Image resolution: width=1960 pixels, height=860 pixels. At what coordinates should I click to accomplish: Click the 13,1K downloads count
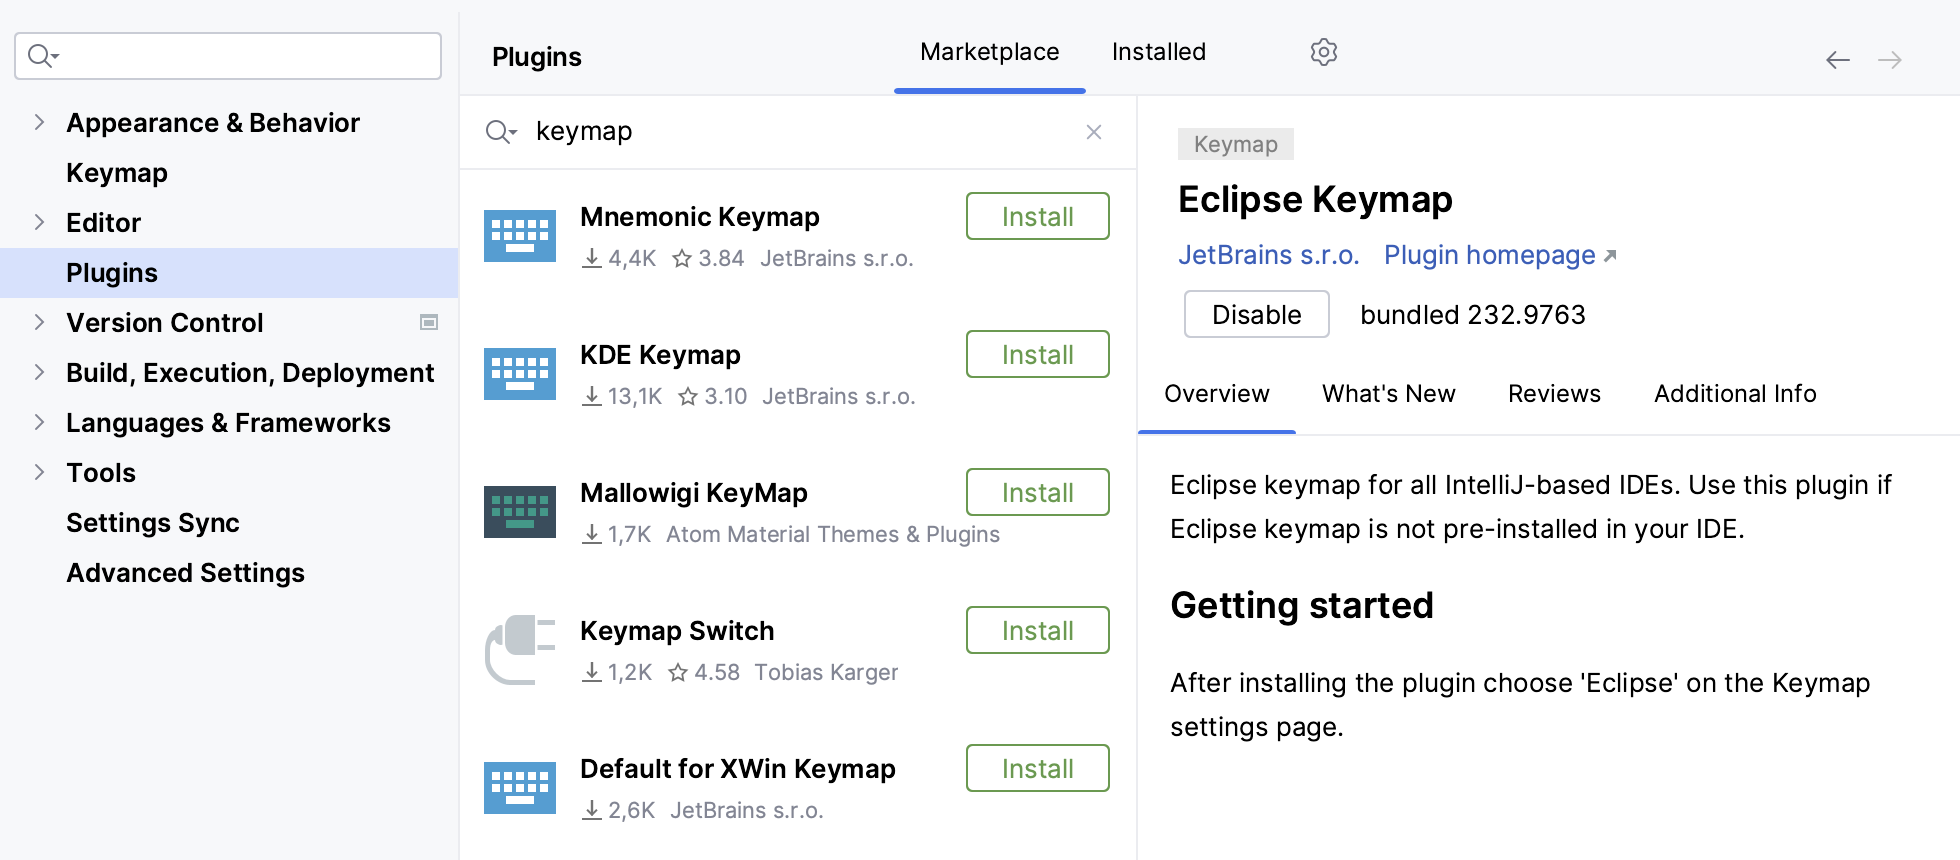tap(635, 396)
